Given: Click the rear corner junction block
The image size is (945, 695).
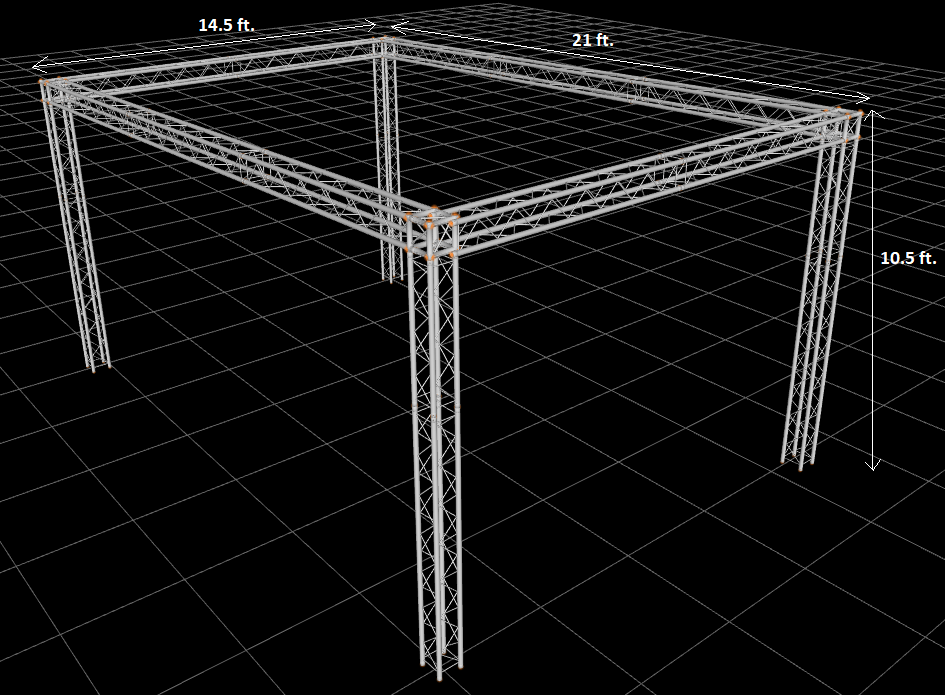Looking at the screenshot, I should pyautogui.click(x=386, y=47).
